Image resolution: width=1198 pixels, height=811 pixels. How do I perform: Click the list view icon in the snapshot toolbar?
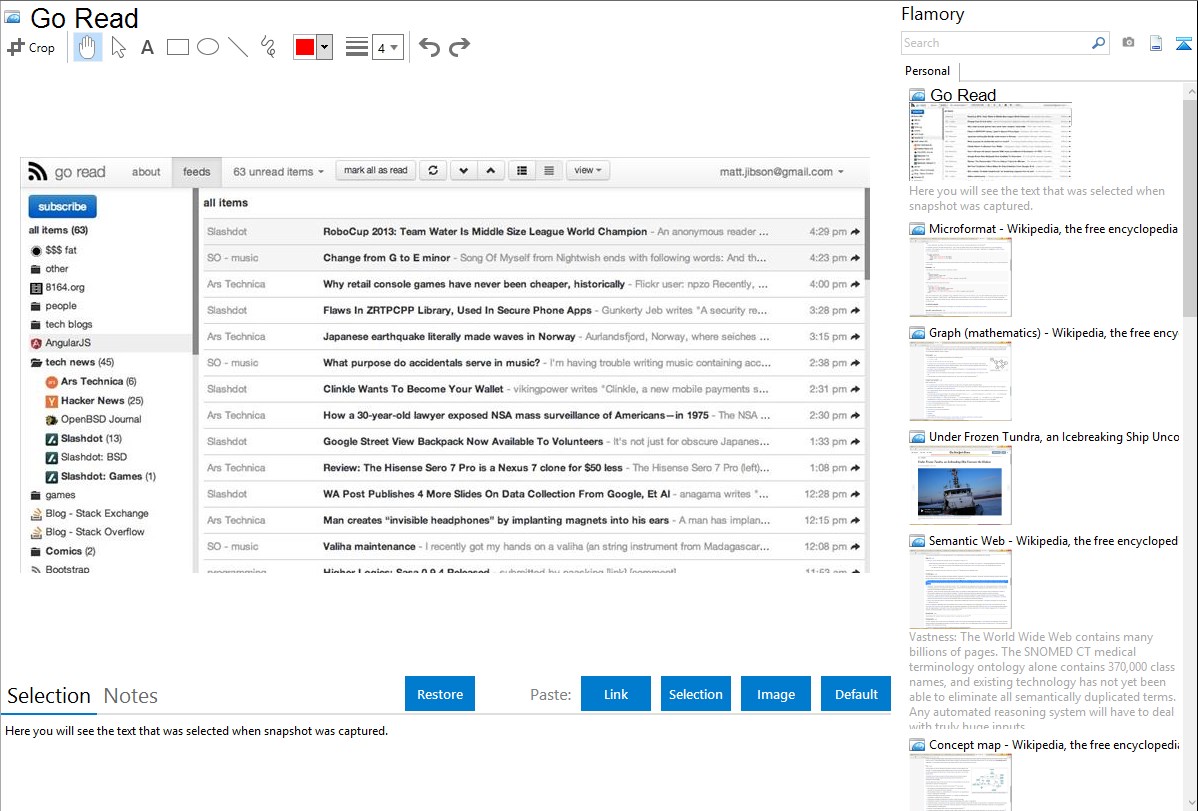(522, 170)
